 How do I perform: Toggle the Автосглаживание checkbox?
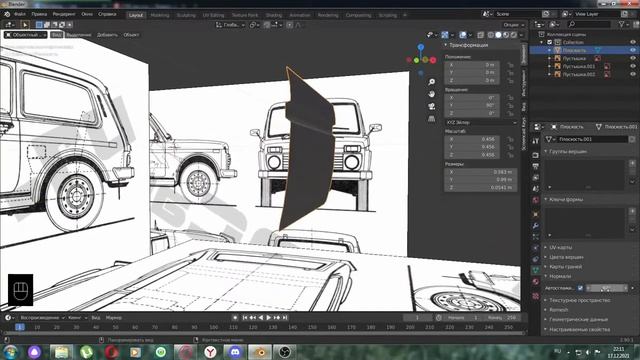click(x=580, y=288)
